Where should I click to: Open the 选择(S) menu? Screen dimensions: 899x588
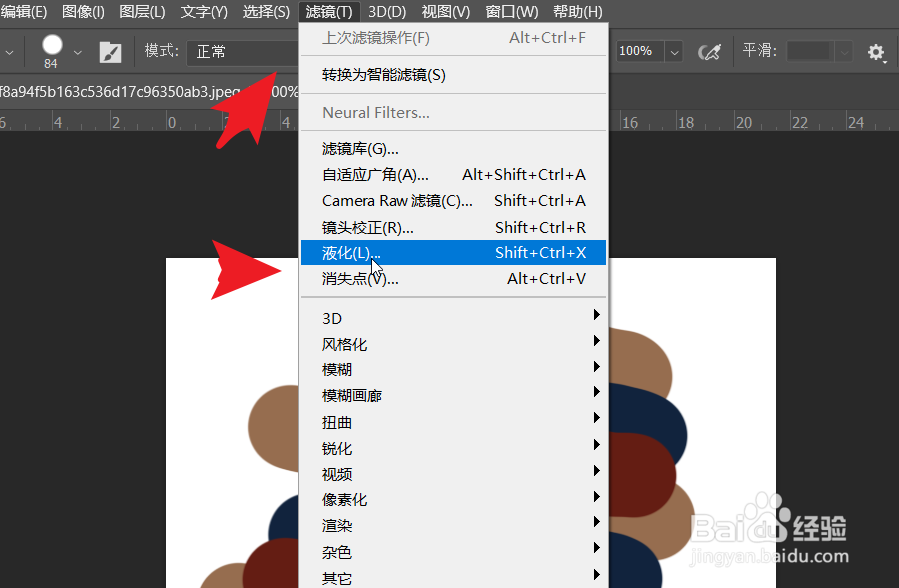point(266,11)
